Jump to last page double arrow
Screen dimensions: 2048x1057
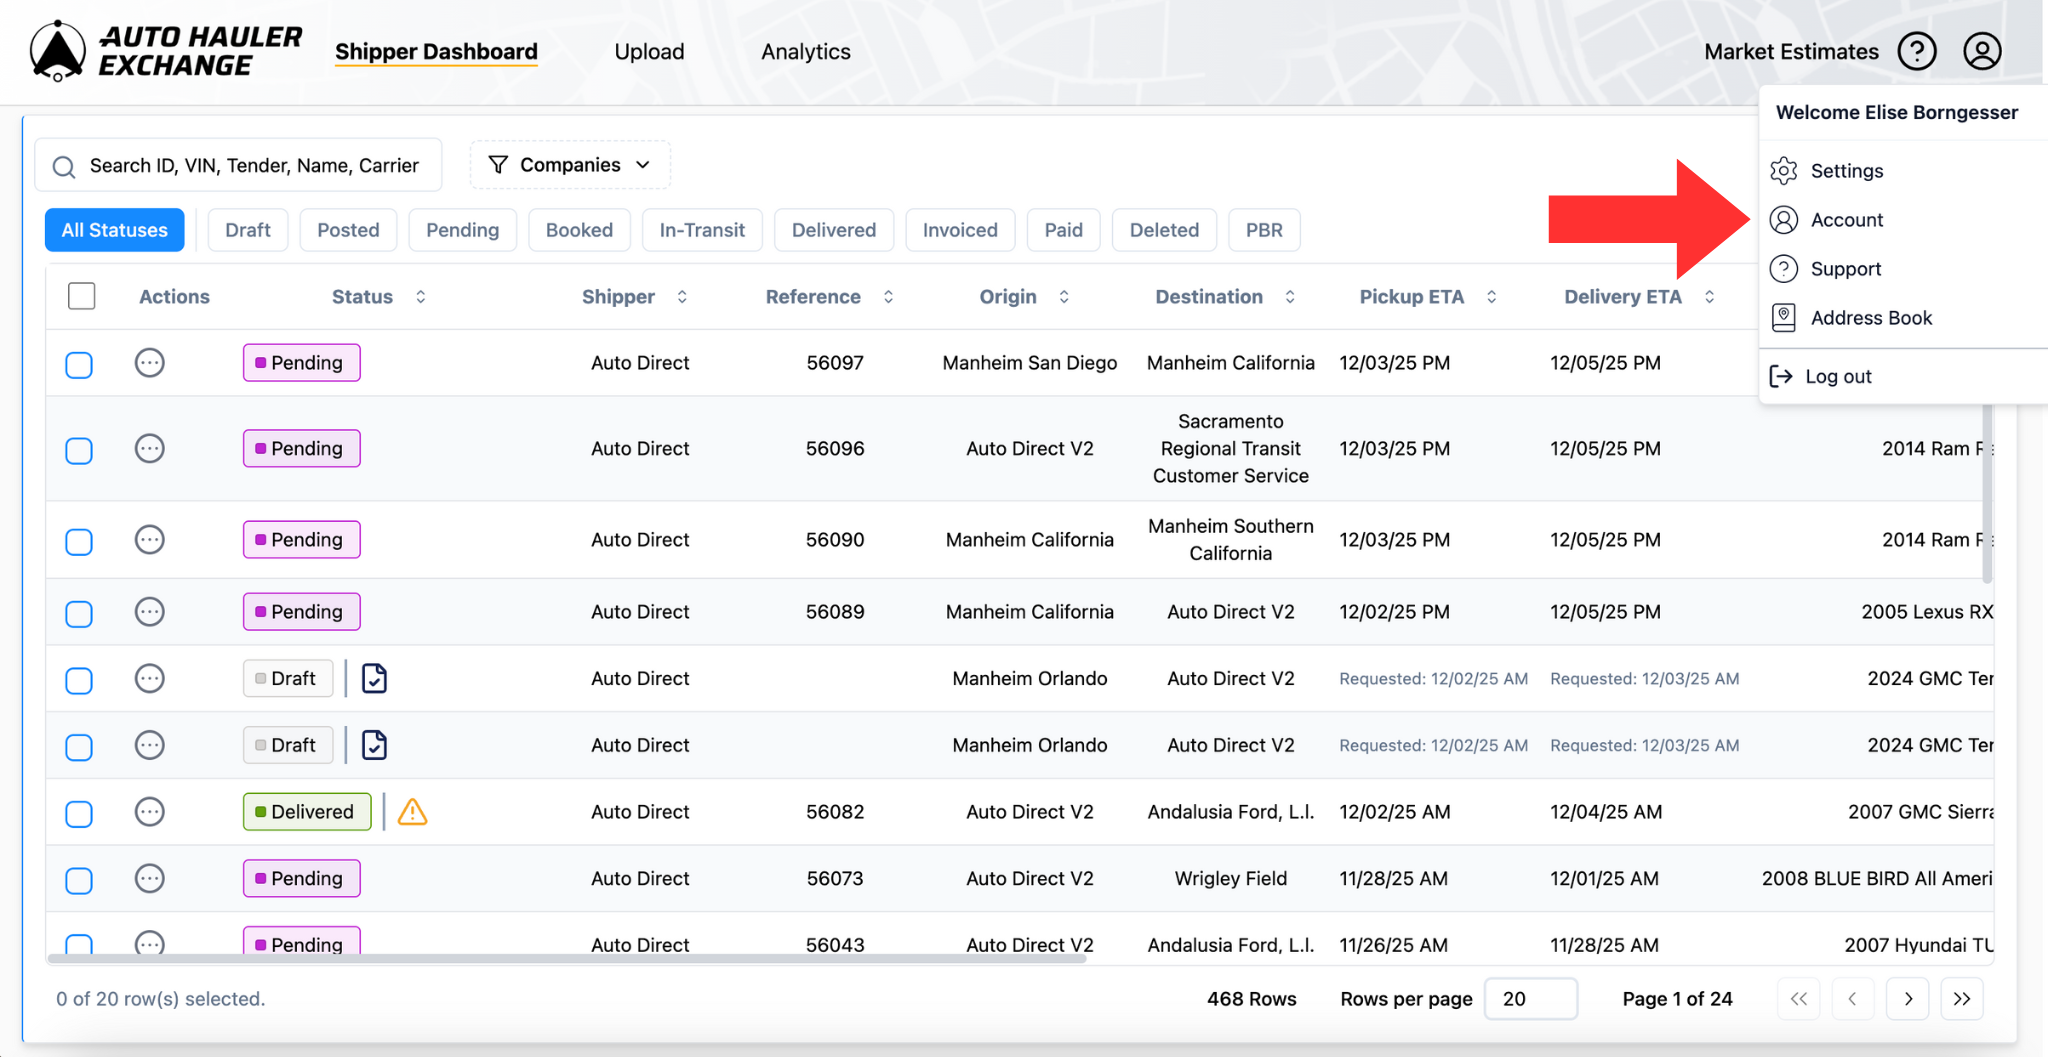point(1961,999)
